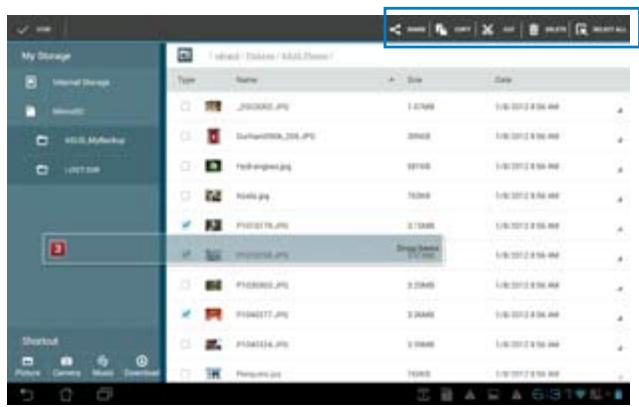Open the Music shortcut

pos(103,366)
